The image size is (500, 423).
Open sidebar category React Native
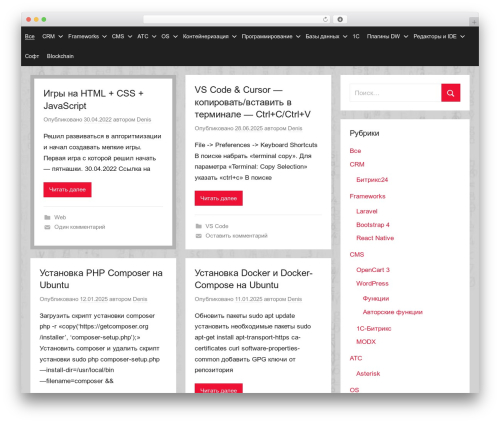click(x=375, y=238)
